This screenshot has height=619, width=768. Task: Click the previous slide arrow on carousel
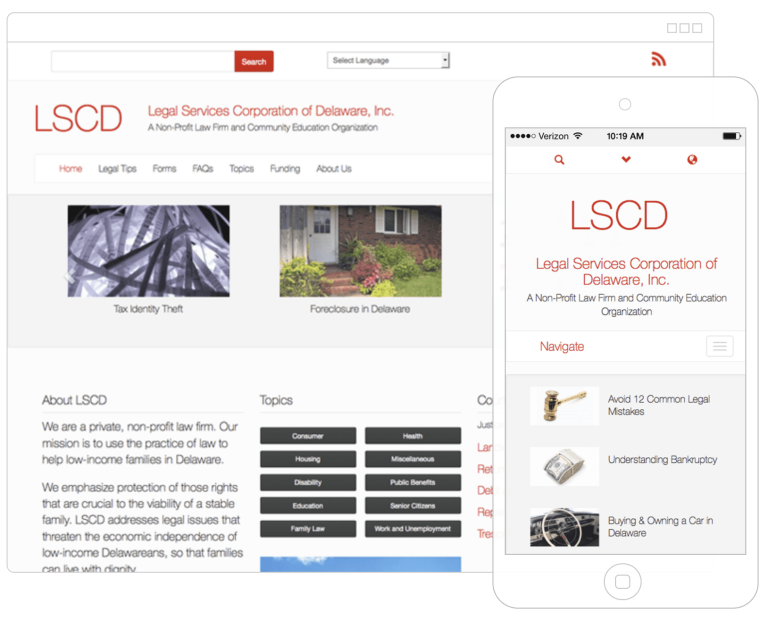[x=70, y=277]
